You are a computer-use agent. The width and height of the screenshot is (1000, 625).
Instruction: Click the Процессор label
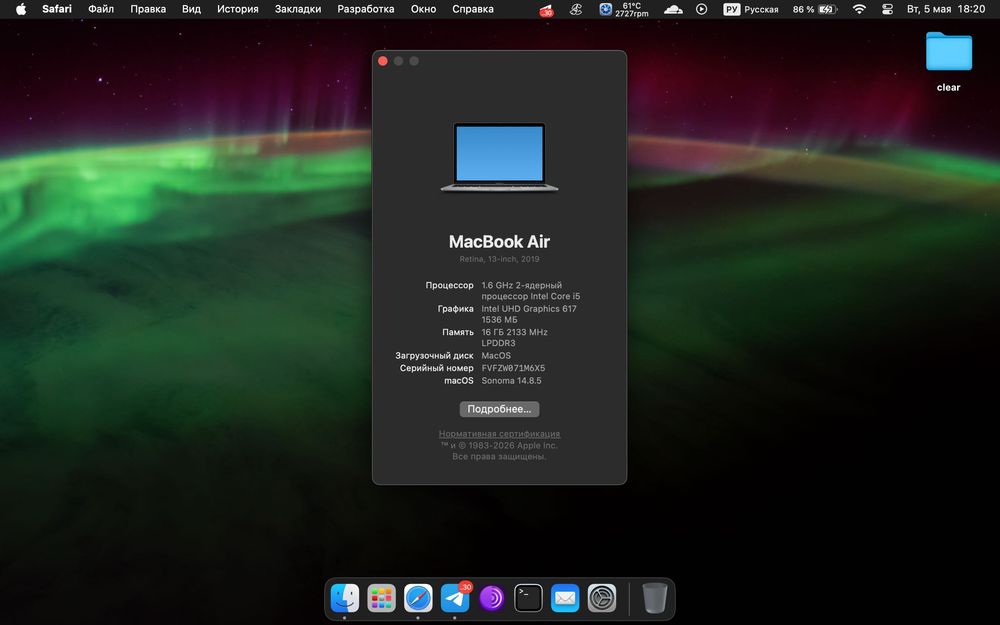pyautogui.click(x=450, y=285)
